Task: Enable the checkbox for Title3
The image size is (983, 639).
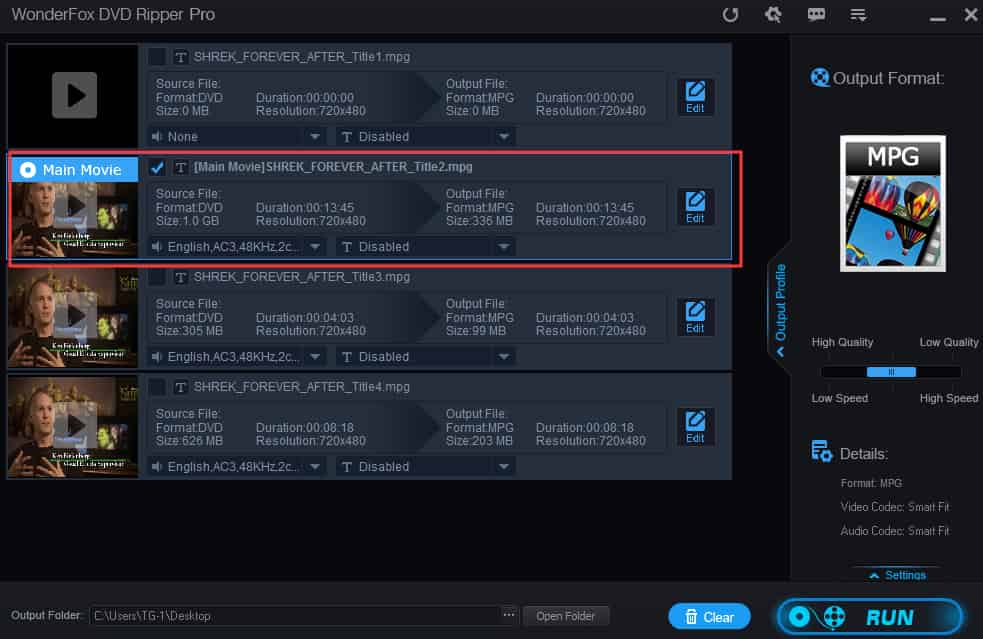Action: 157,277
